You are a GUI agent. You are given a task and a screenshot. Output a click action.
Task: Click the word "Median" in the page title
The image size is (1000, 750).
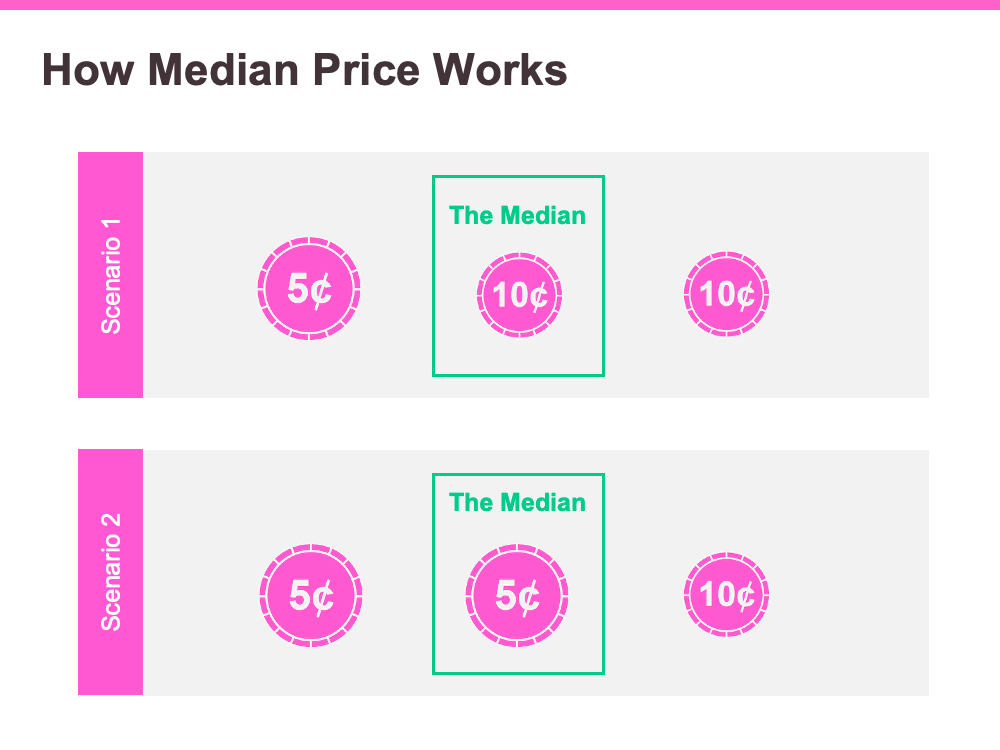[x=224, y=70]
